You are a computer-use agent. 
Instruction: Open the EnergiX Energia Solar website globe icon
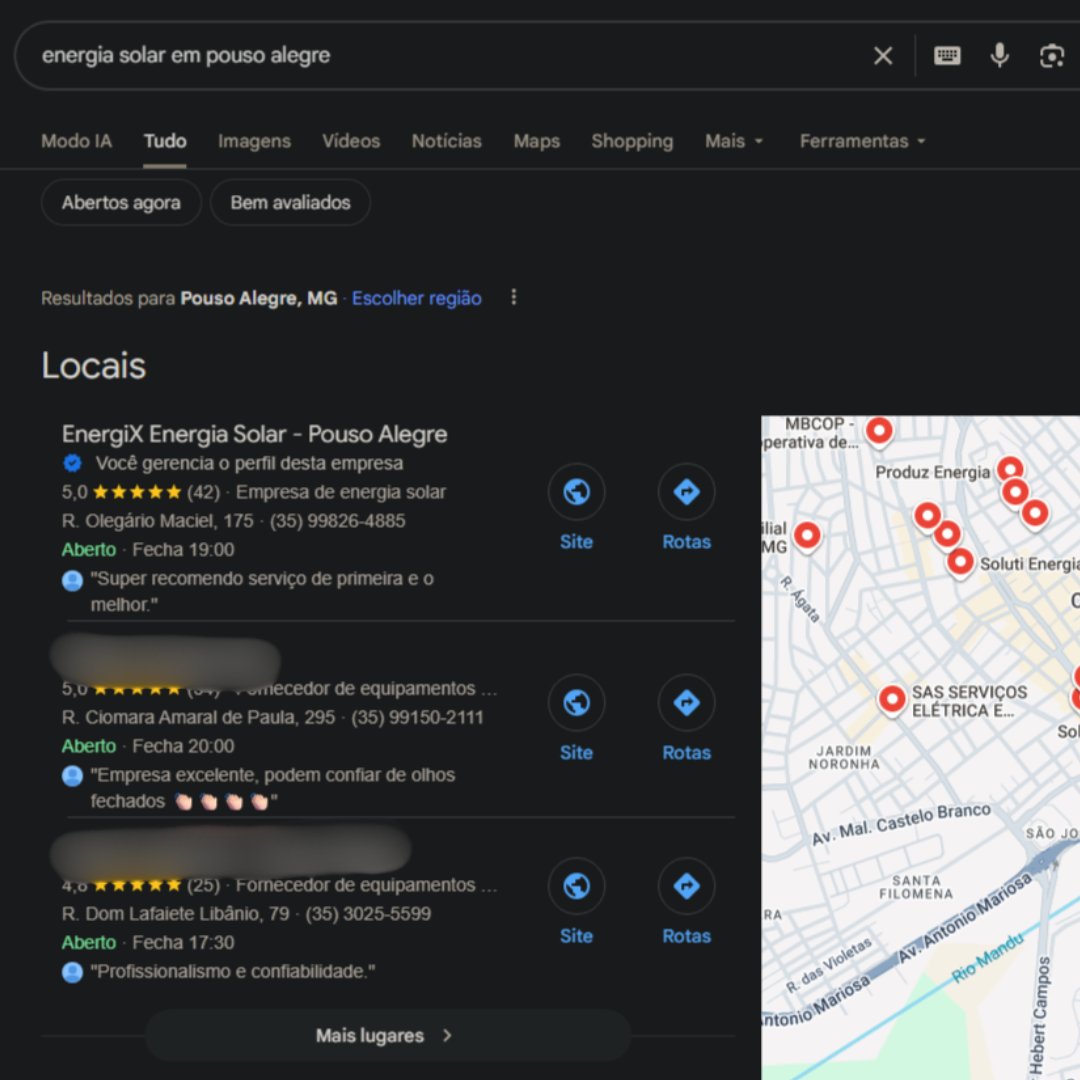[x=576, y=492]
